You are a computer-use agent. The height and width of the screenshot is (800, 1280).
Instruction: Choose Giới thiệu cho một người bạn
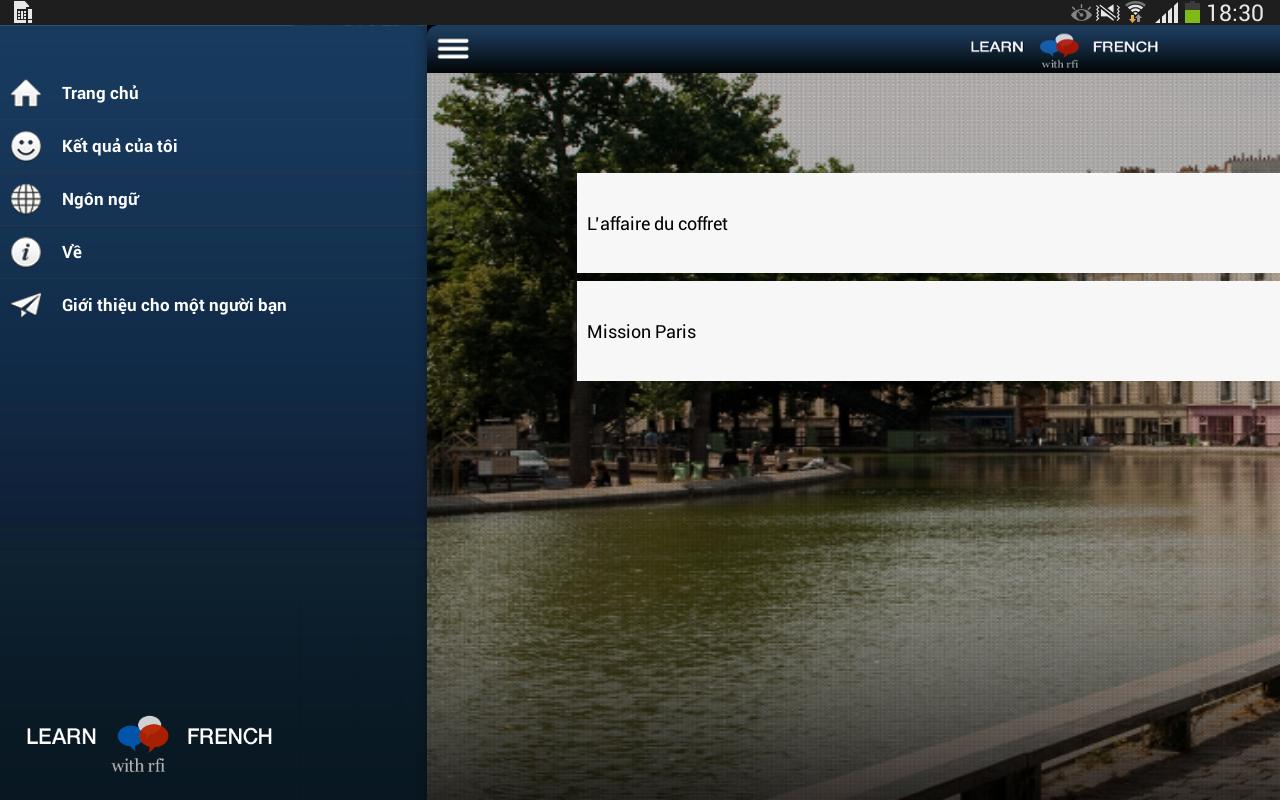(x=213, y=305)
